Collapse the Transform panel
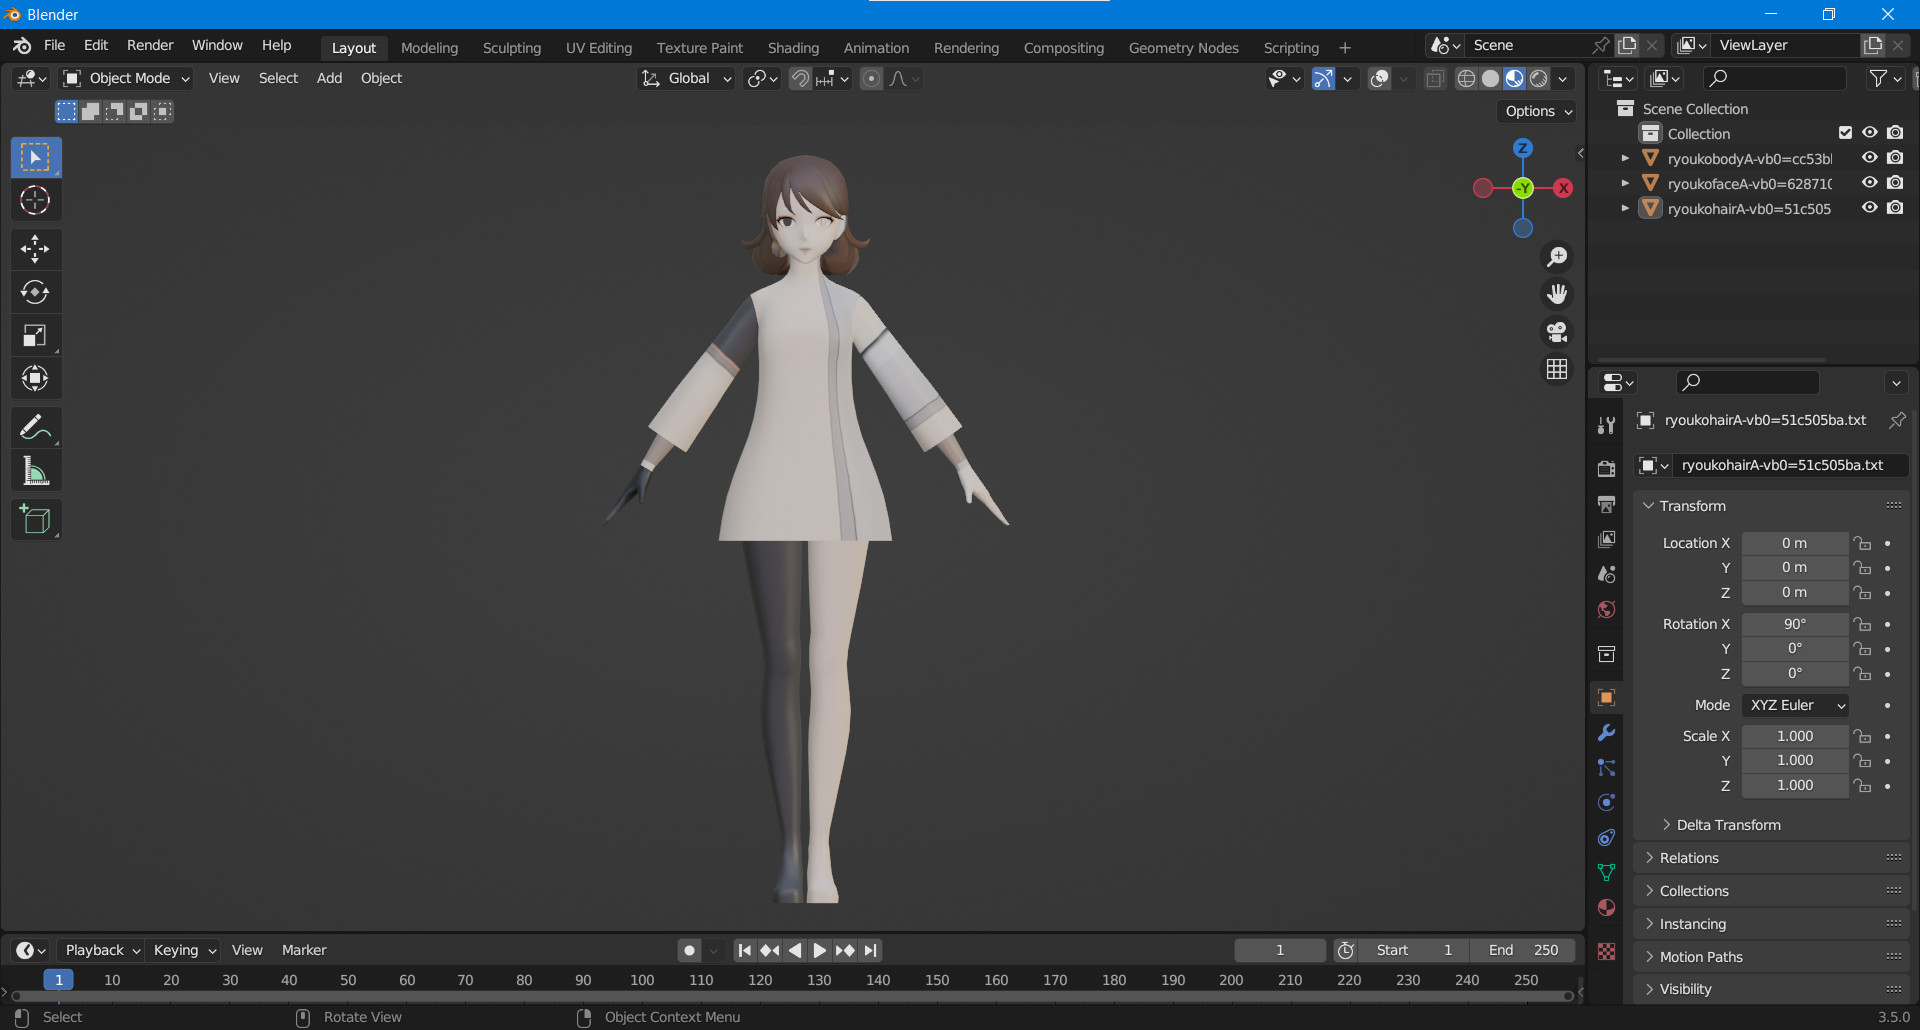The width and height of the screenshot is (1920, 1030). (1692, 506)
